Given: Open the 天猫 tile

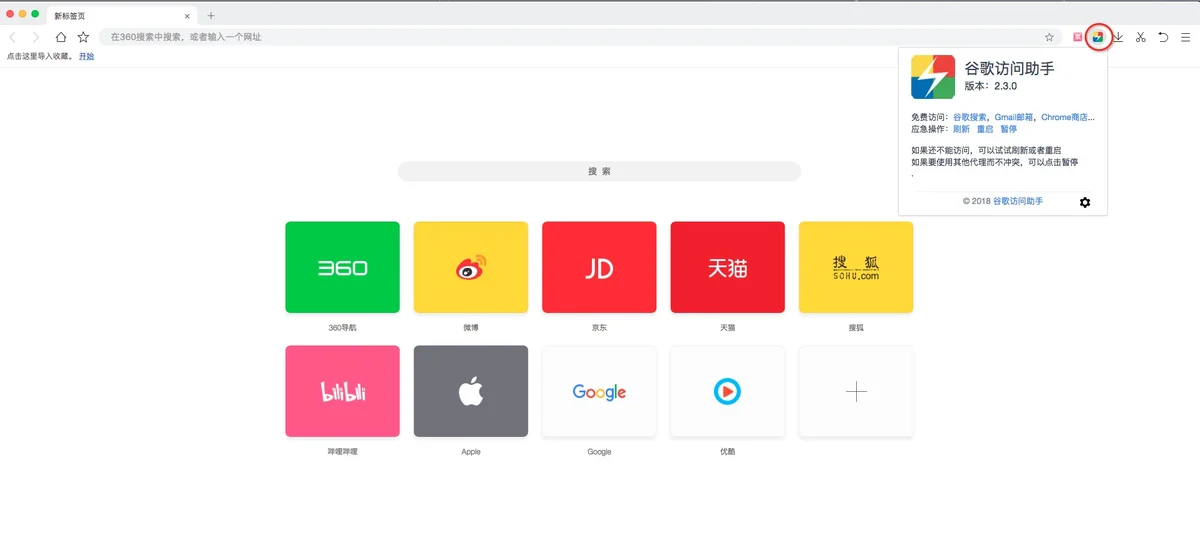Looking at the screenshot, I should tap(727, 267).
